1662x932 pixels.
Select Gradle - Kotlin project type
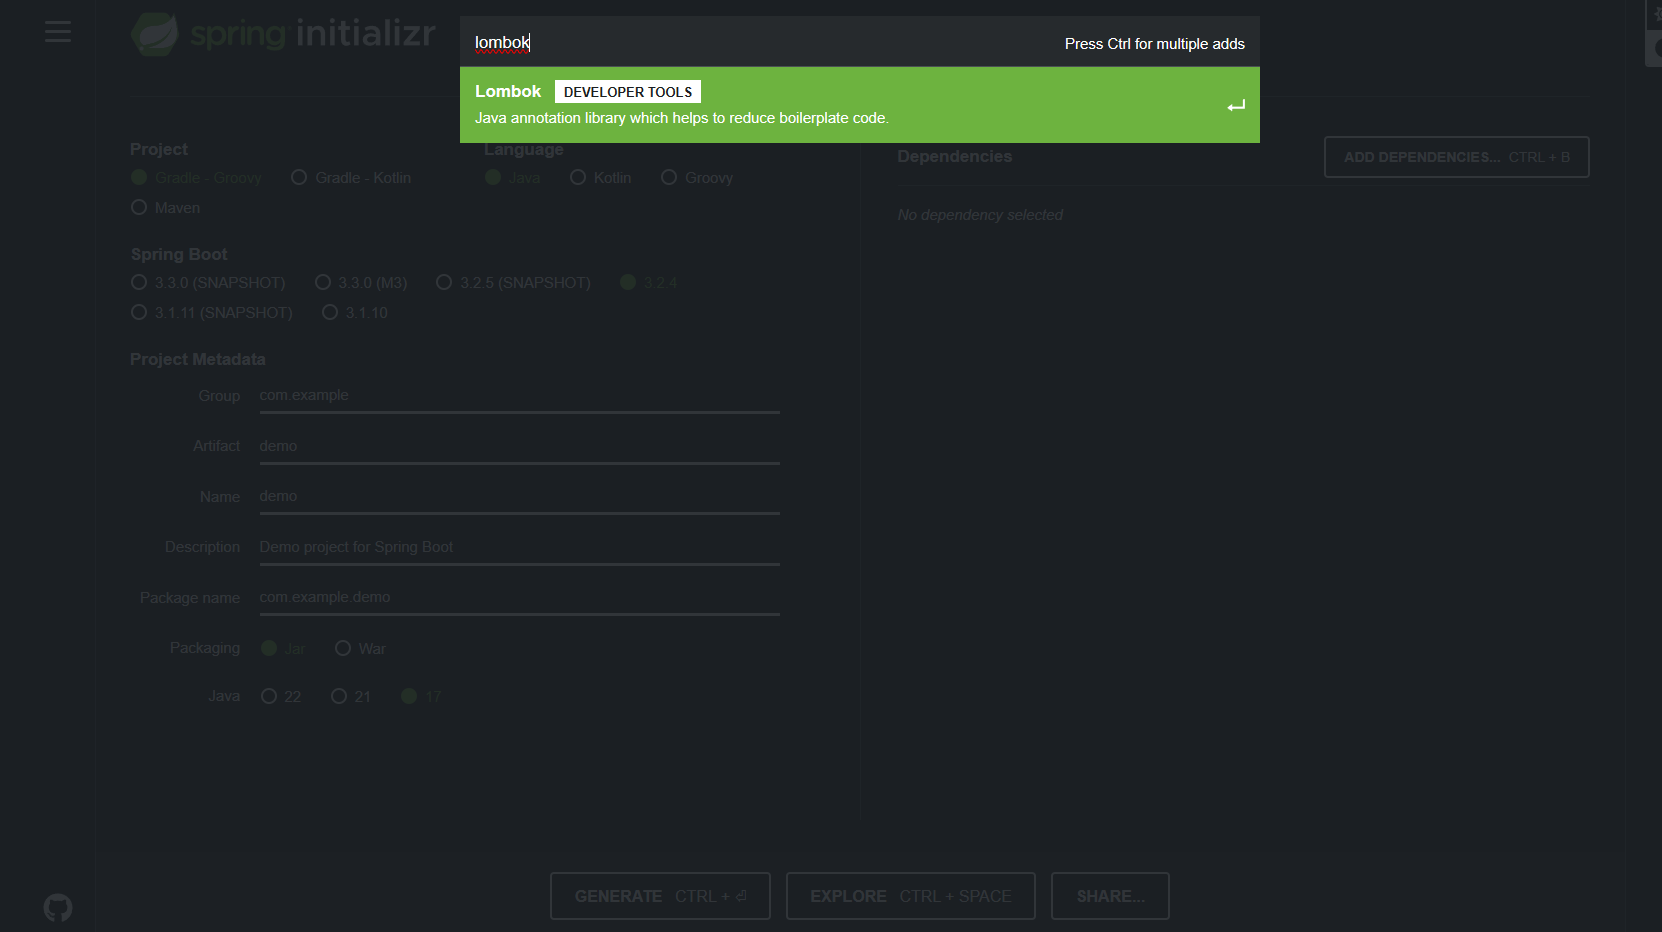coord(351,177)
